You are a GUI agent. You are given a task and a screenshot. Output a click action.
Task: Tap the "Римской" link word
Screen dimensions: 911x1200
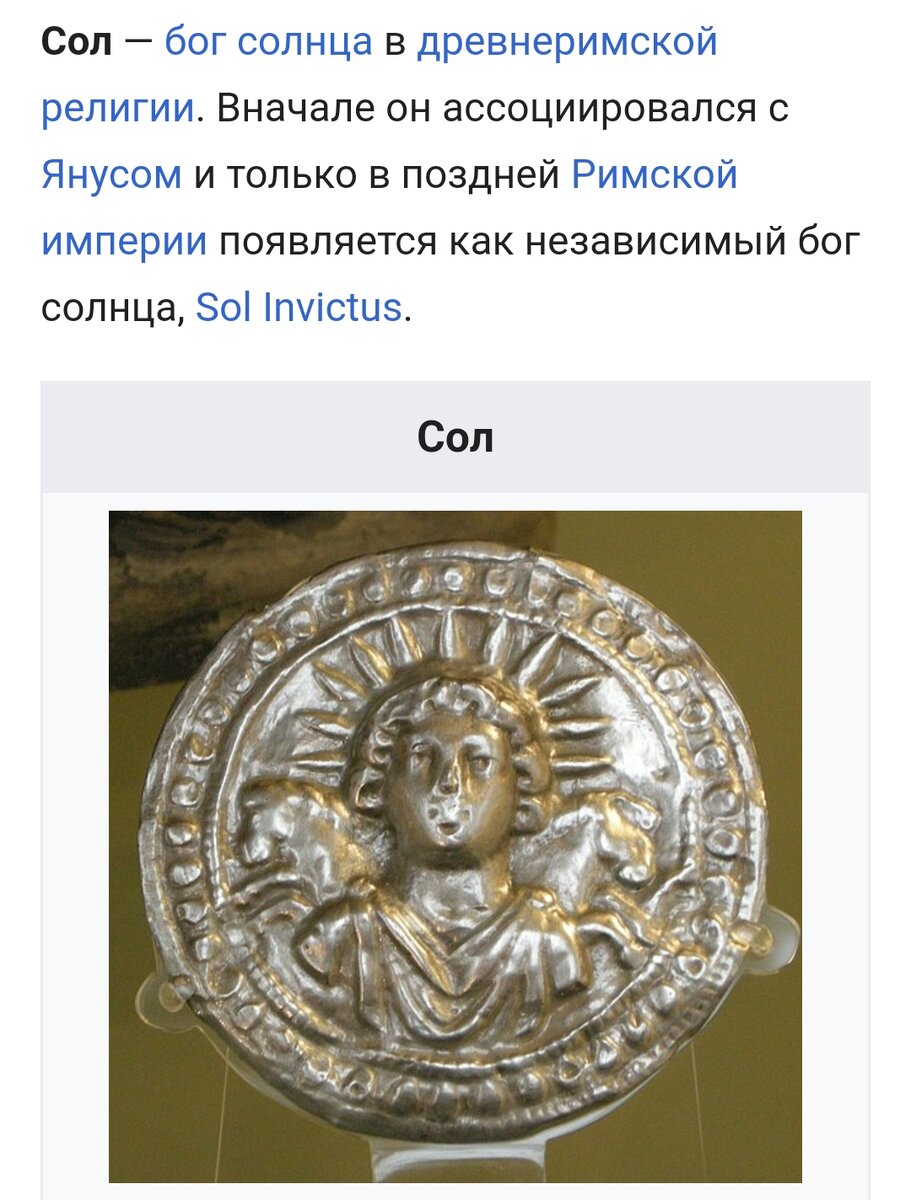[x=654, y=174]
